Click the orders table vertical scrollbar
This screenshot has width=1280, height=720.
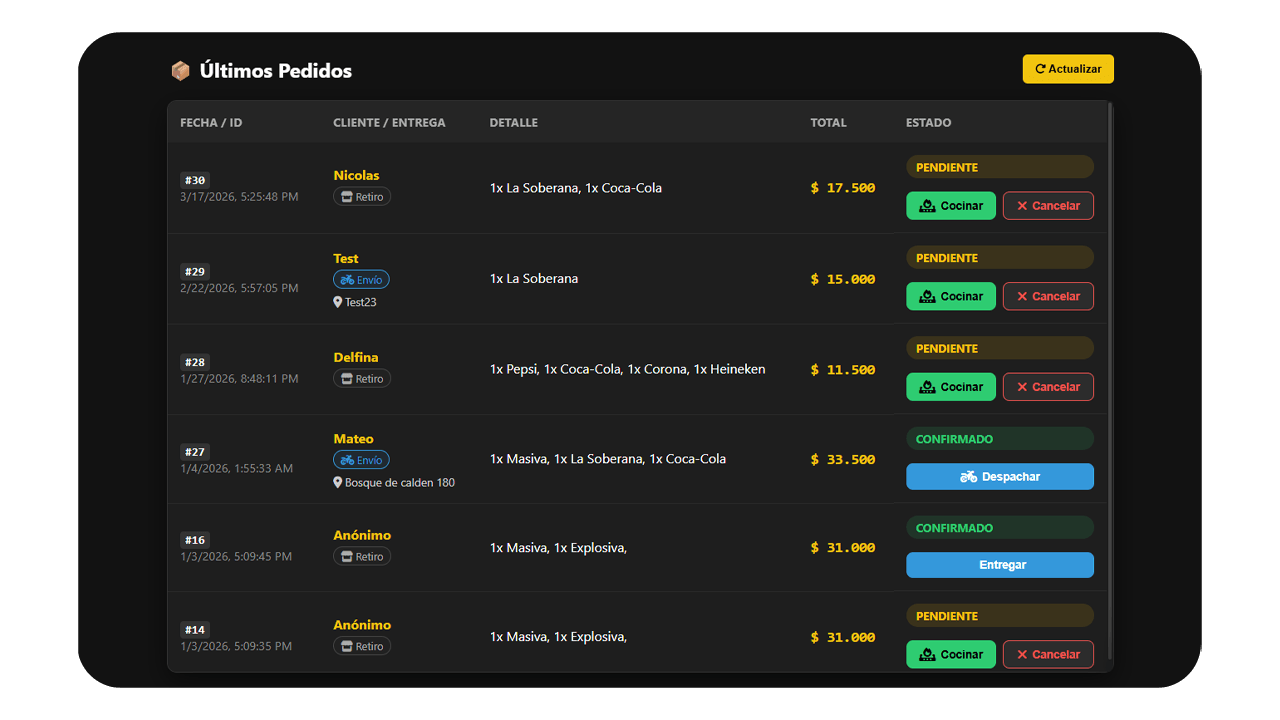tap(1110, 380)
